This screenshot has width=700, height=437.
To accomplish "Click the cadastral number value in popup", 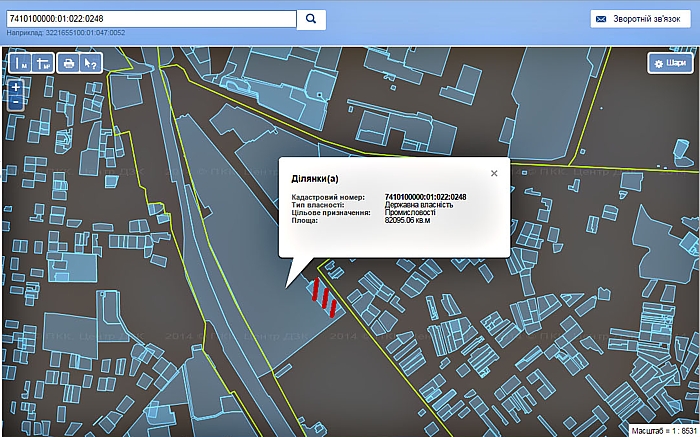I will pos(425,198).
